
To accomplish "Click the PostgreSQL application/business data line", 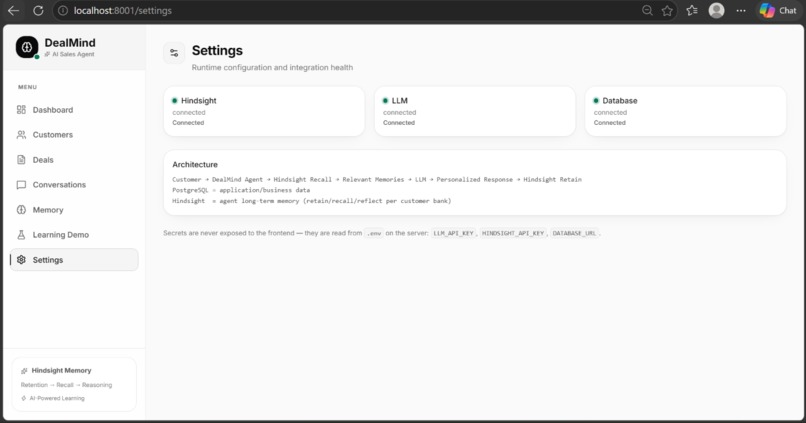I will click(241, 190).
